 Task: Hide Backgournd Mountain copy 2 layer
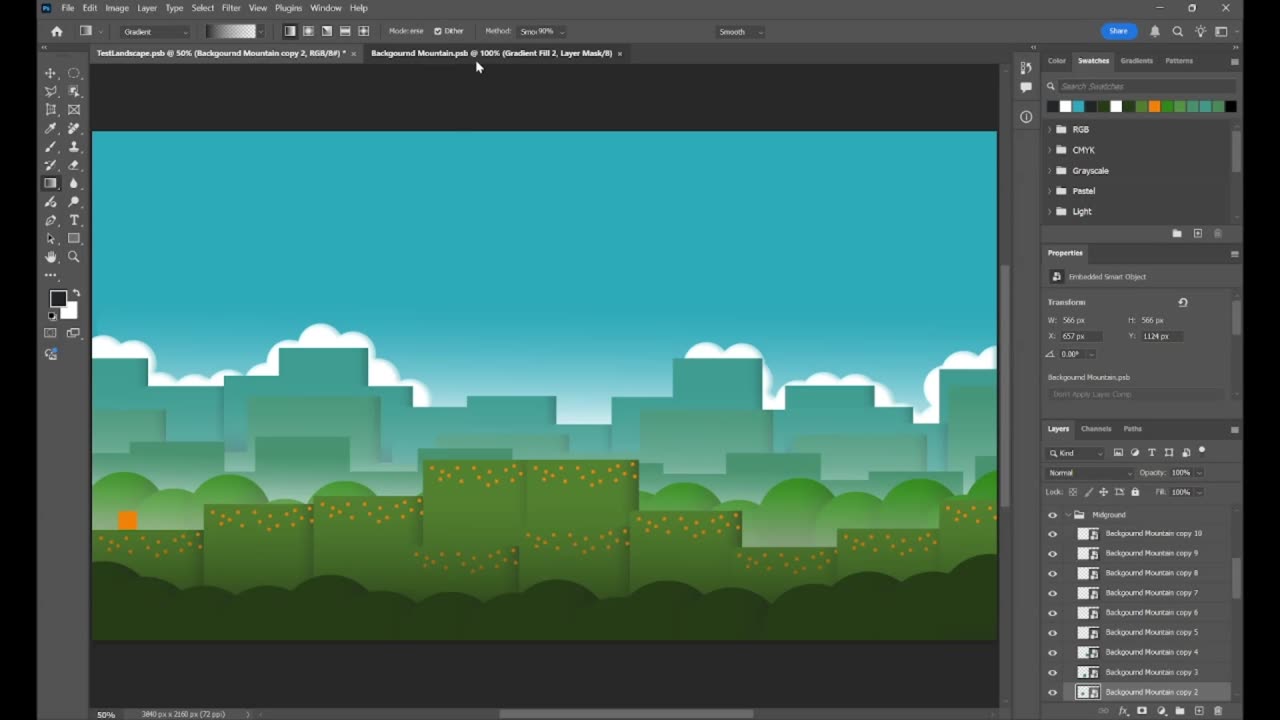(x=1052, y=692)
